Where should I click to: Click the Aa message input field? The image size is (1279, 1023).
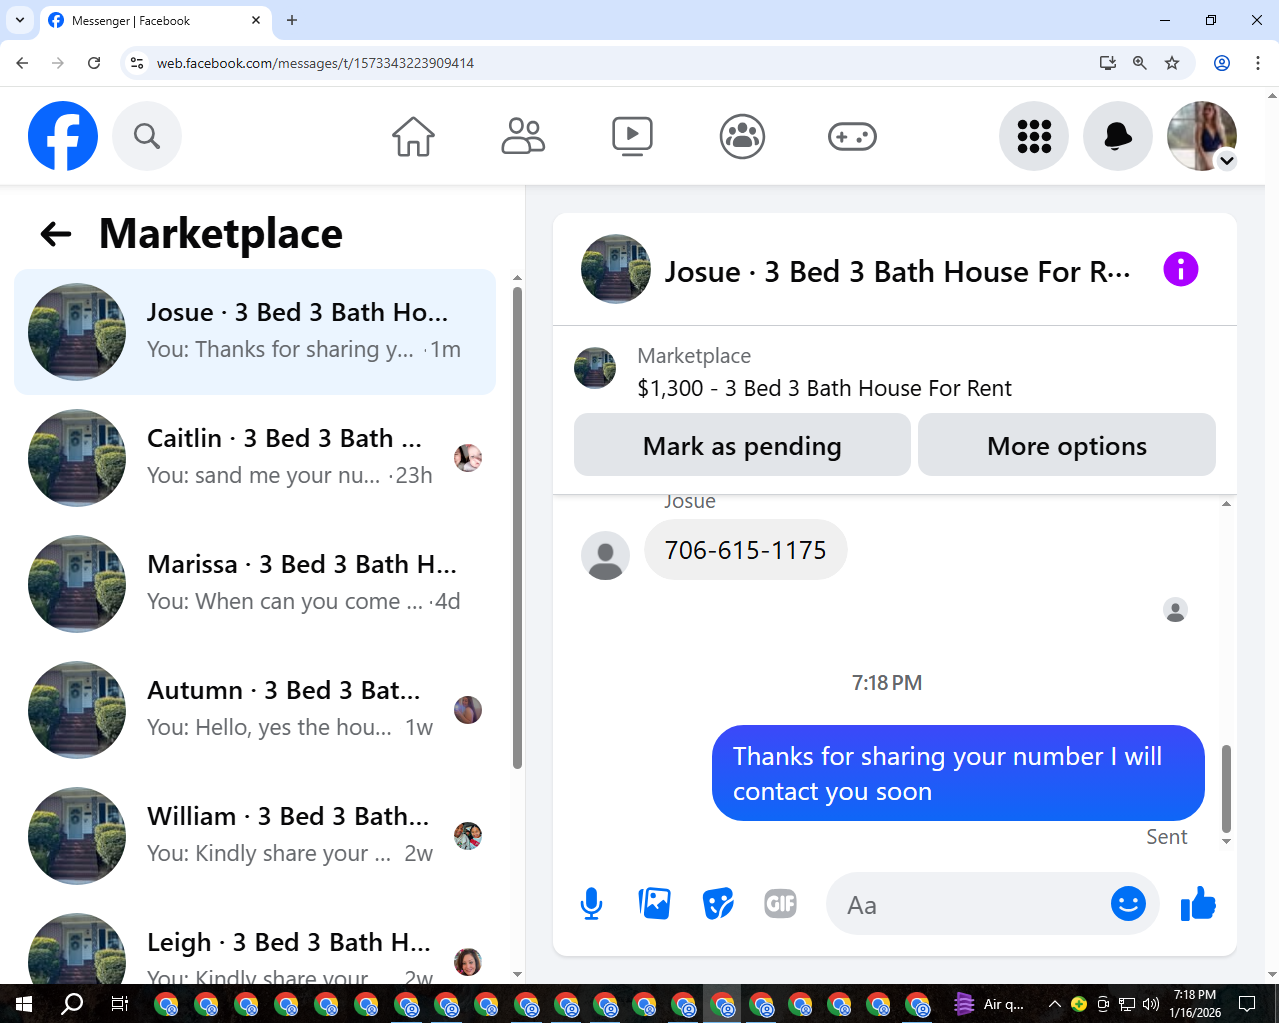tap(970, 904)
